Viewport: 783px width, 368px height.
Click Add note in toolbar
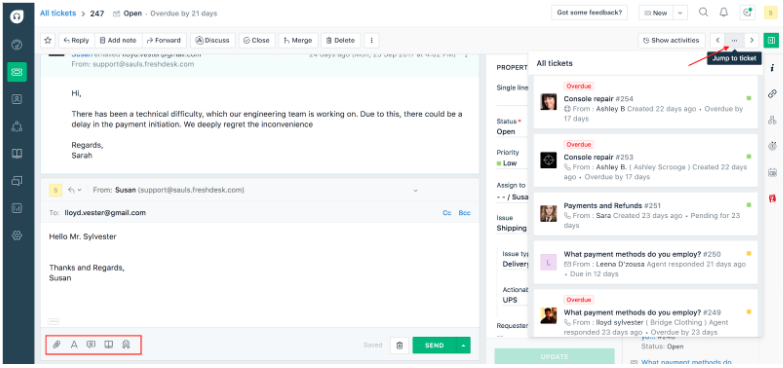[x=118, y=40]
